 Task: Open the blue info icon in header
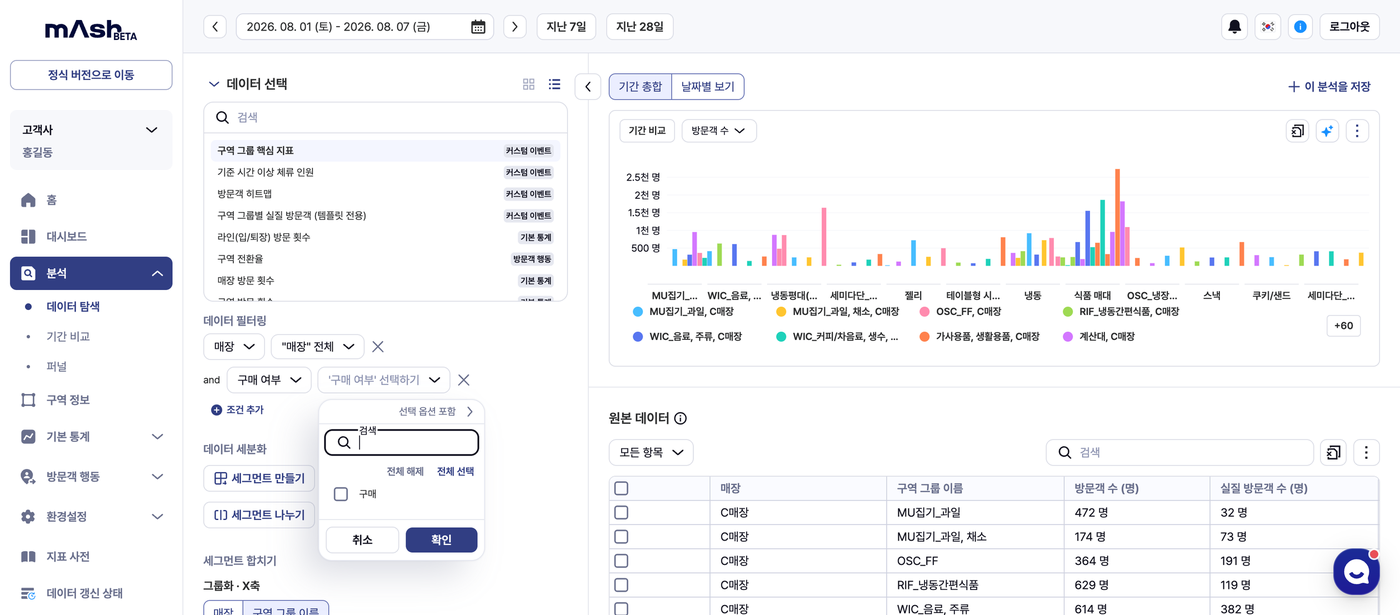click(x=1300, y=27)
